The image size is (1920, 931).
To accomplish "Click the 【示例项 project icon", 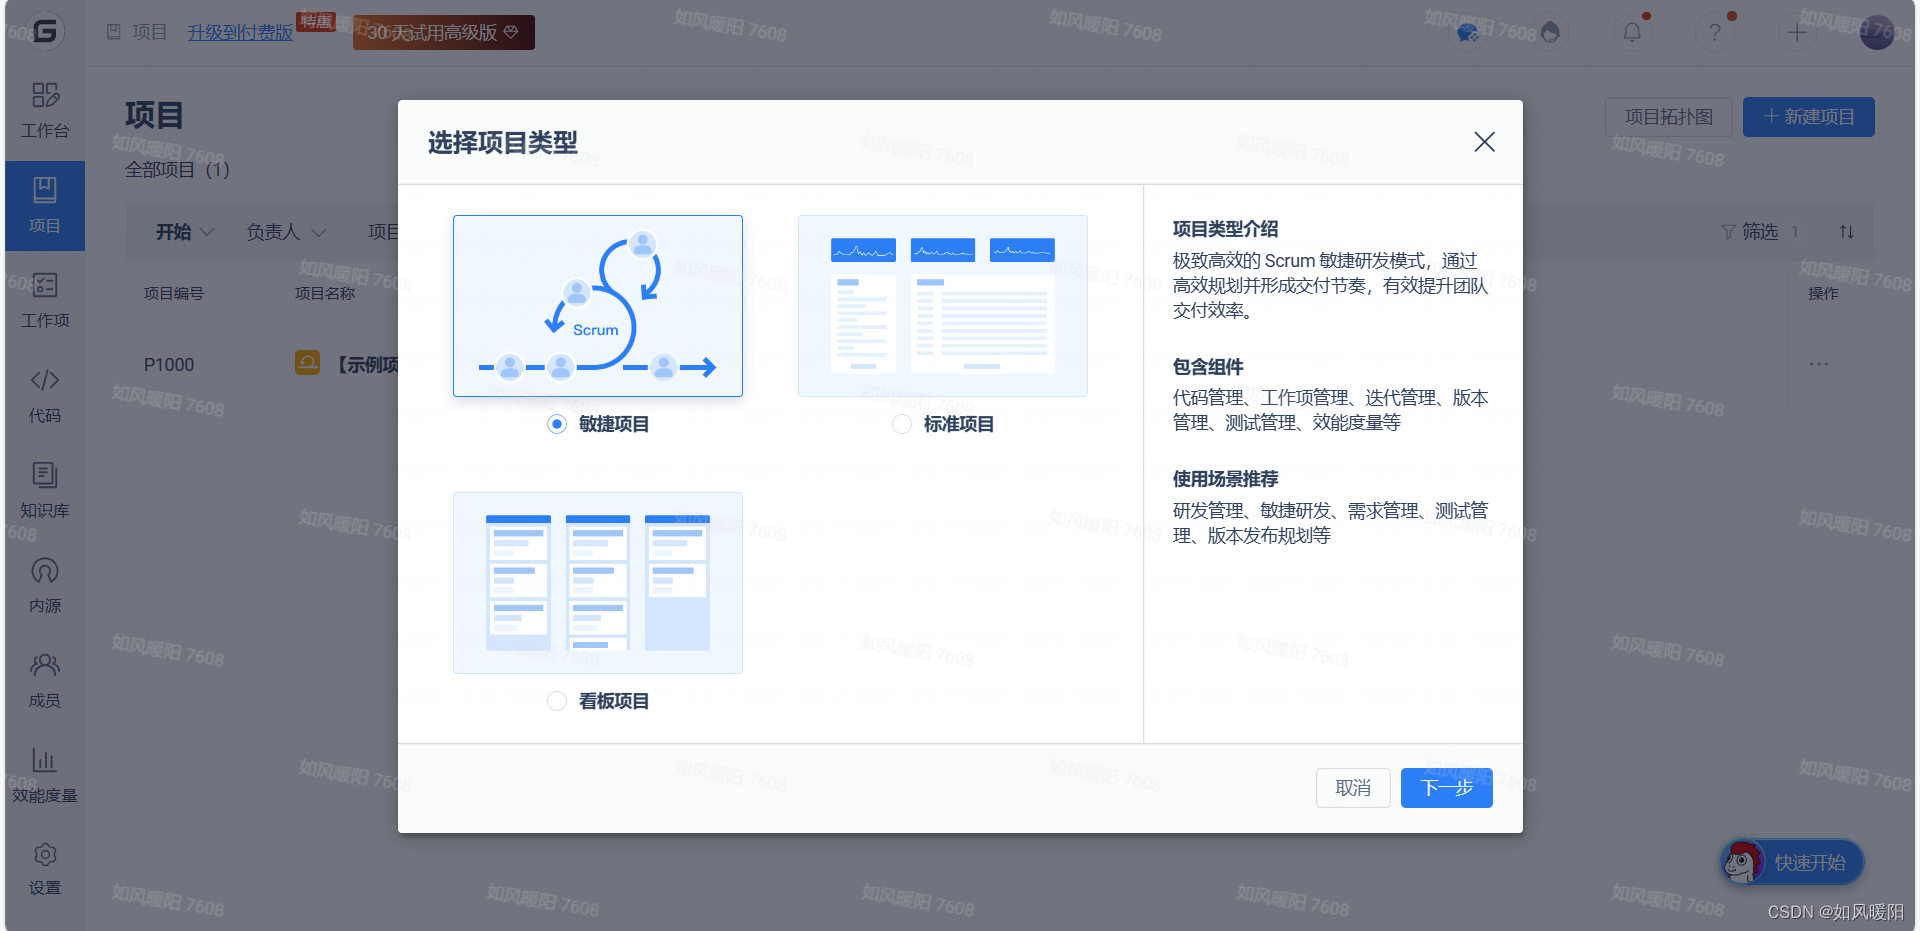I will click(x=308, y=362).
